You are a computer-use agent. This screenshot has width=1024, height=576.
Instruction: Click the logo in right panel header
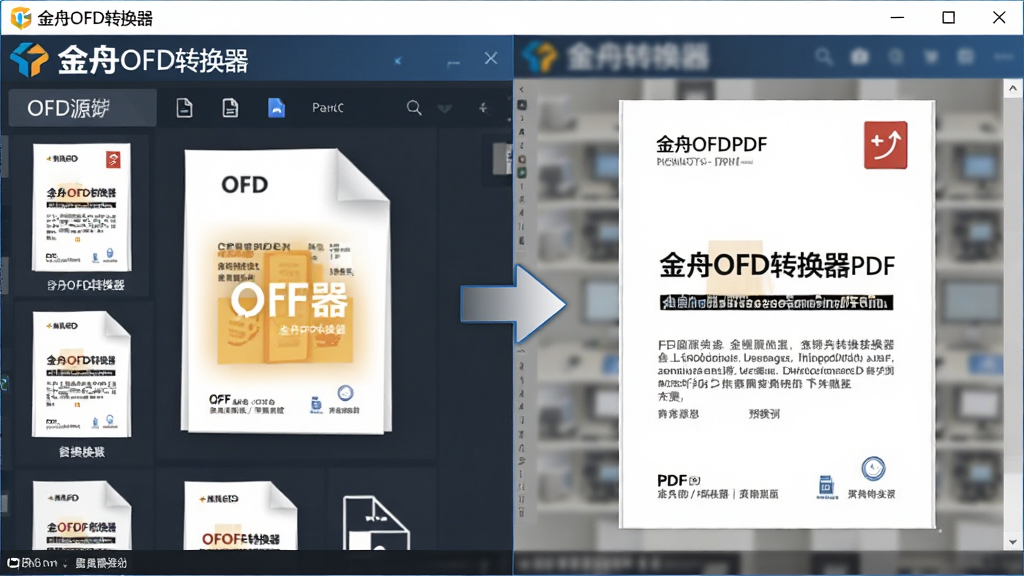coord(539,57)
